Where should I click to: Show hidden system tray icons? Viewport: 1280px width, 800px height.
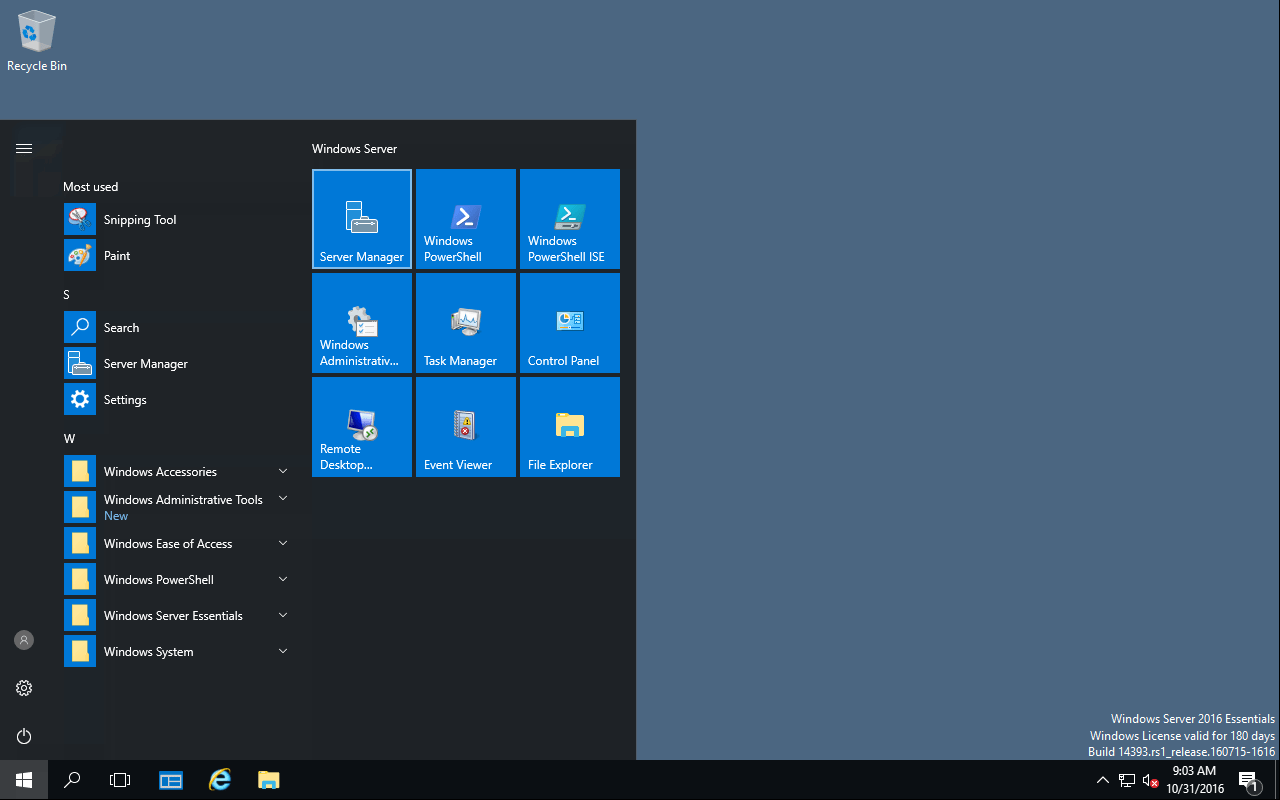click(1103, 780)
